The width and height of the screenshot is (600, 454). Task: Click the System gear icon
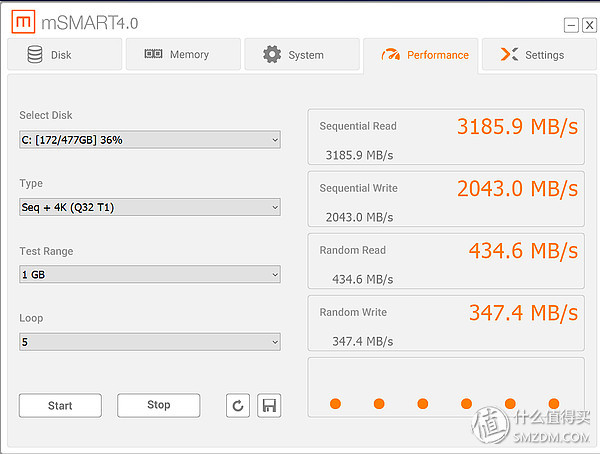point(272,54)
